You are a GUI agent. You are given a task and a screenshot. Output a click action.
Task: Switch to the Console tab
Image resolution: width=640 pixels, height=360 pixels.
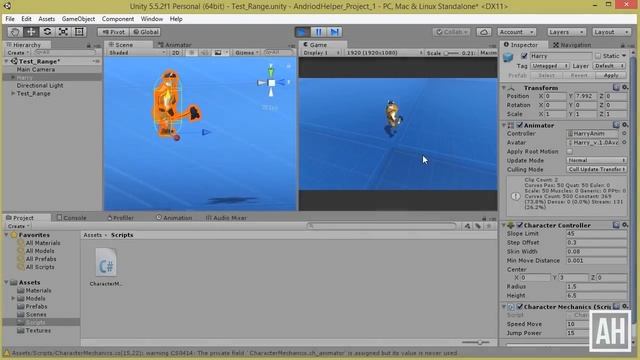tap(72, 218)
